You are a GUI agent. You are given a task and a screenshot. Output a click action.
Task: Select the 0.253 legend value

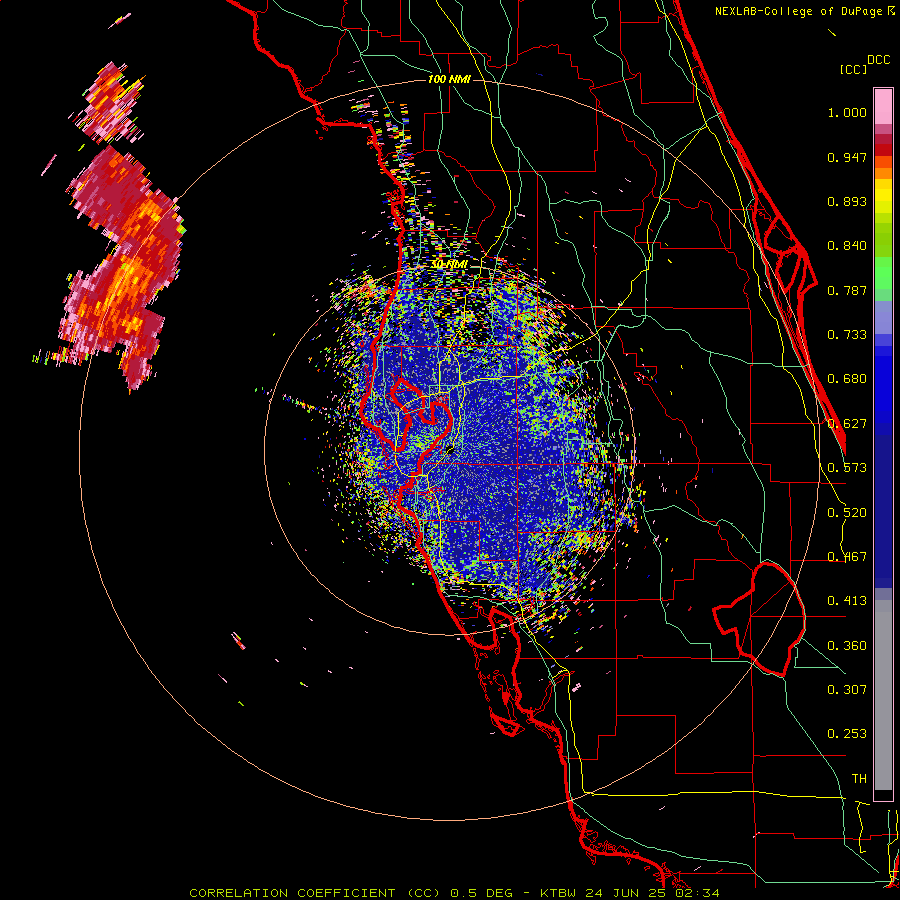coord(847,735)
